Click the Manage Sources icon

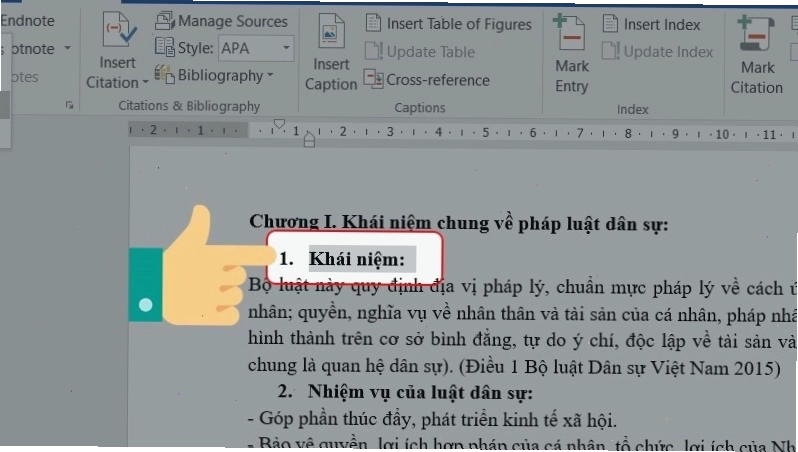(x=164, y=21)
